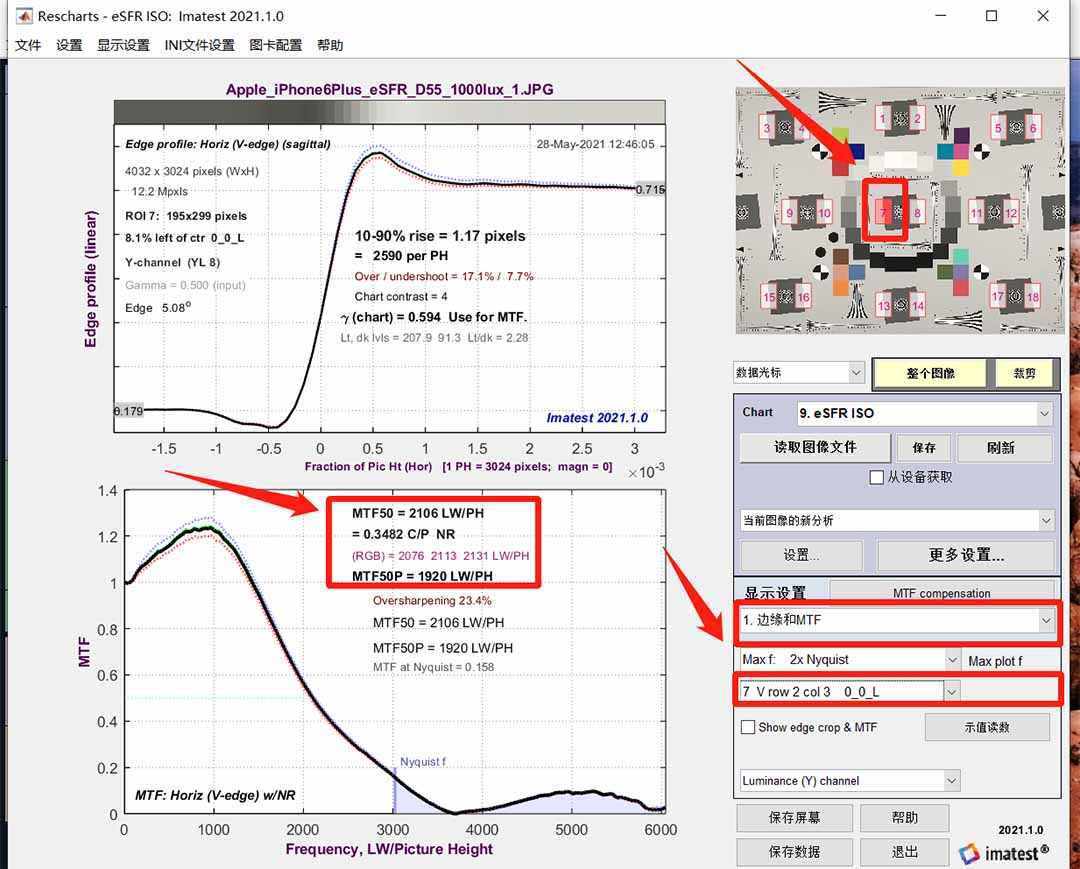Open the Luminance (Y) channel dropdown

(x=850, y=781)
